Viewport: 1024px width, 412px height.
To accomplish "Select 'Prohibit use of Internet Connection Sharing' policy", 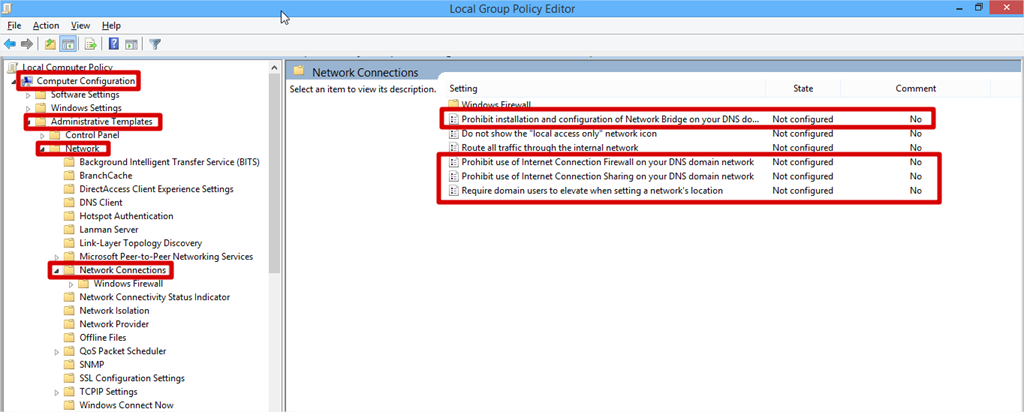I will 607,176.
